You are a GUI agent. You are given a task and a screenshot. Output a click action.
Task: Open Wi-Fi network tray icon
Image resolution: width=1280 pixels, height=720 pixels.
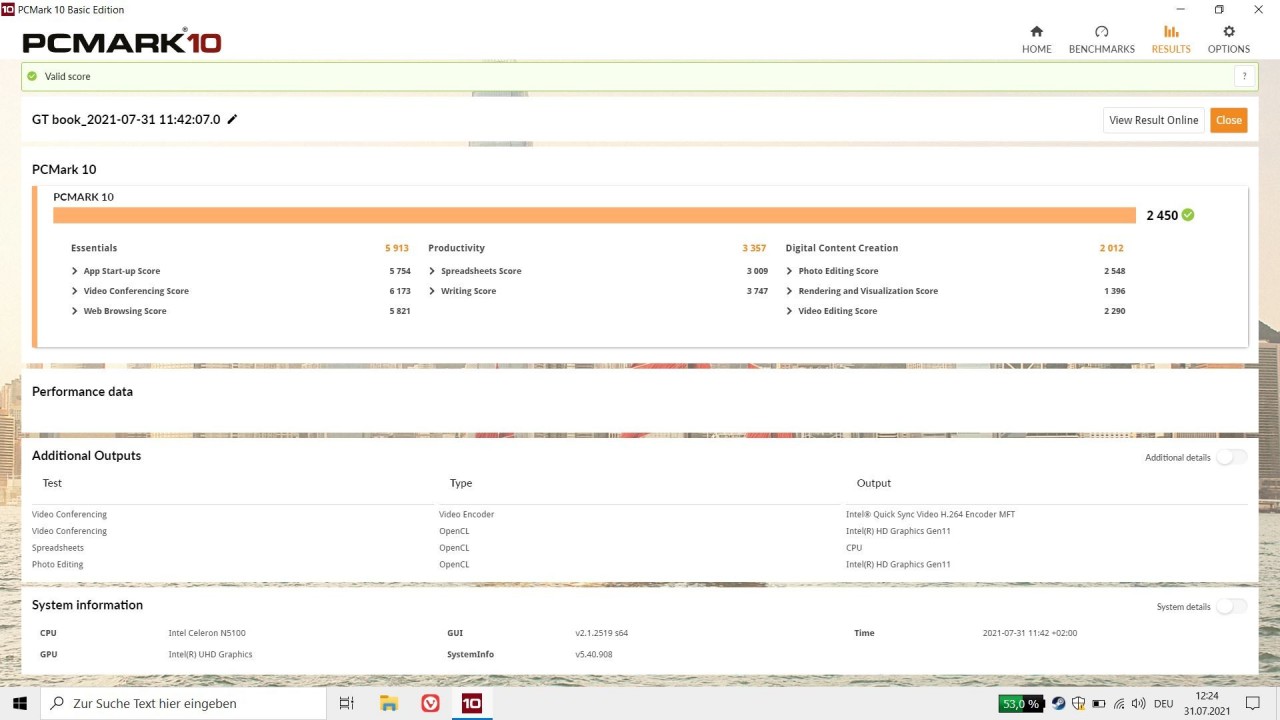(x=1119, y=703)
